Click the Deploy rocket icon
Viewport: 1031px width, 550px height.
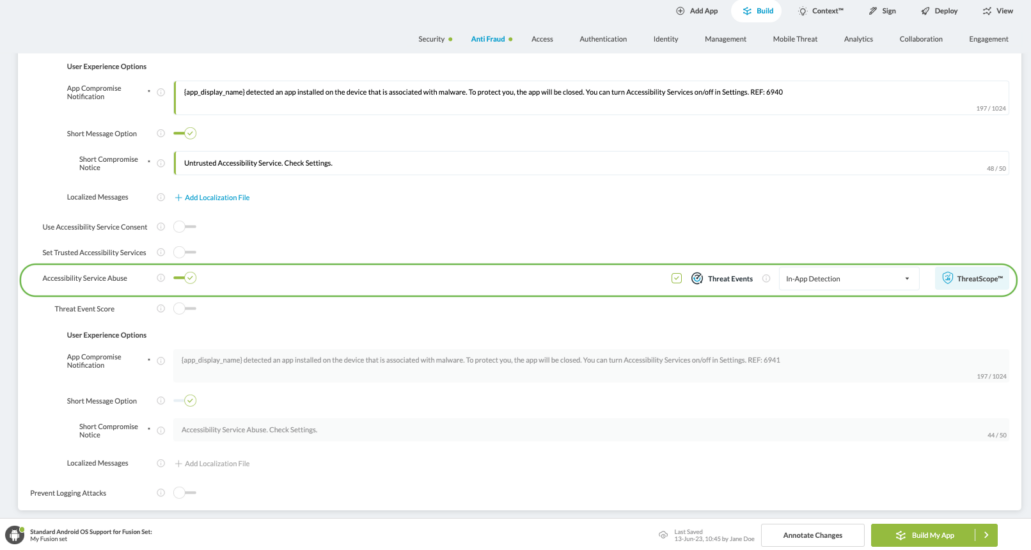tap(925, 11)
